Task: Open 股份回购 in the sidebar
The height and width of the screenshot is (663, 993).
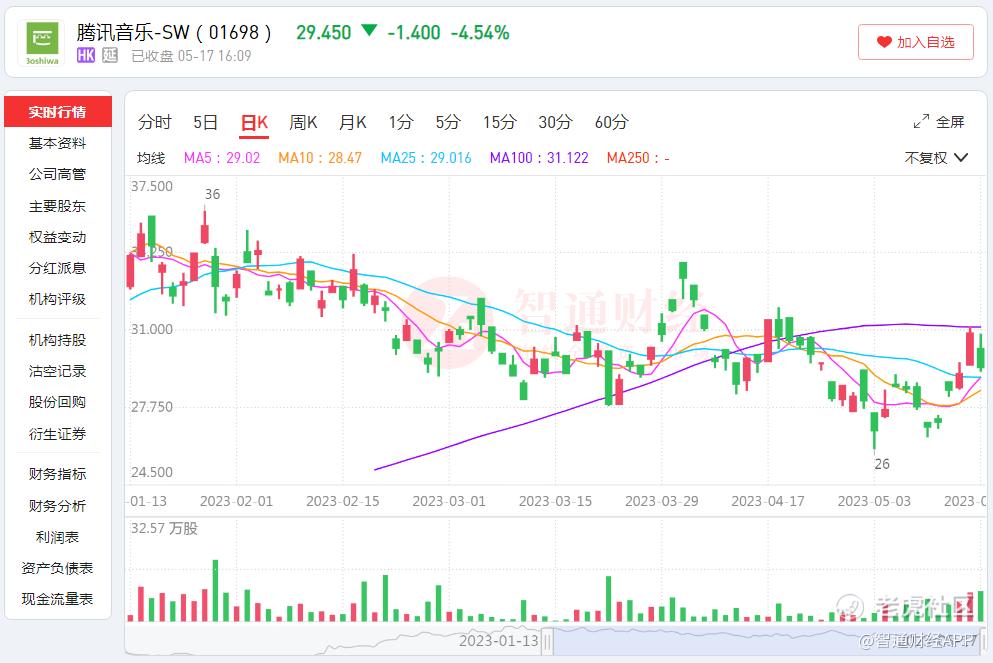Action: pos(58,402)
